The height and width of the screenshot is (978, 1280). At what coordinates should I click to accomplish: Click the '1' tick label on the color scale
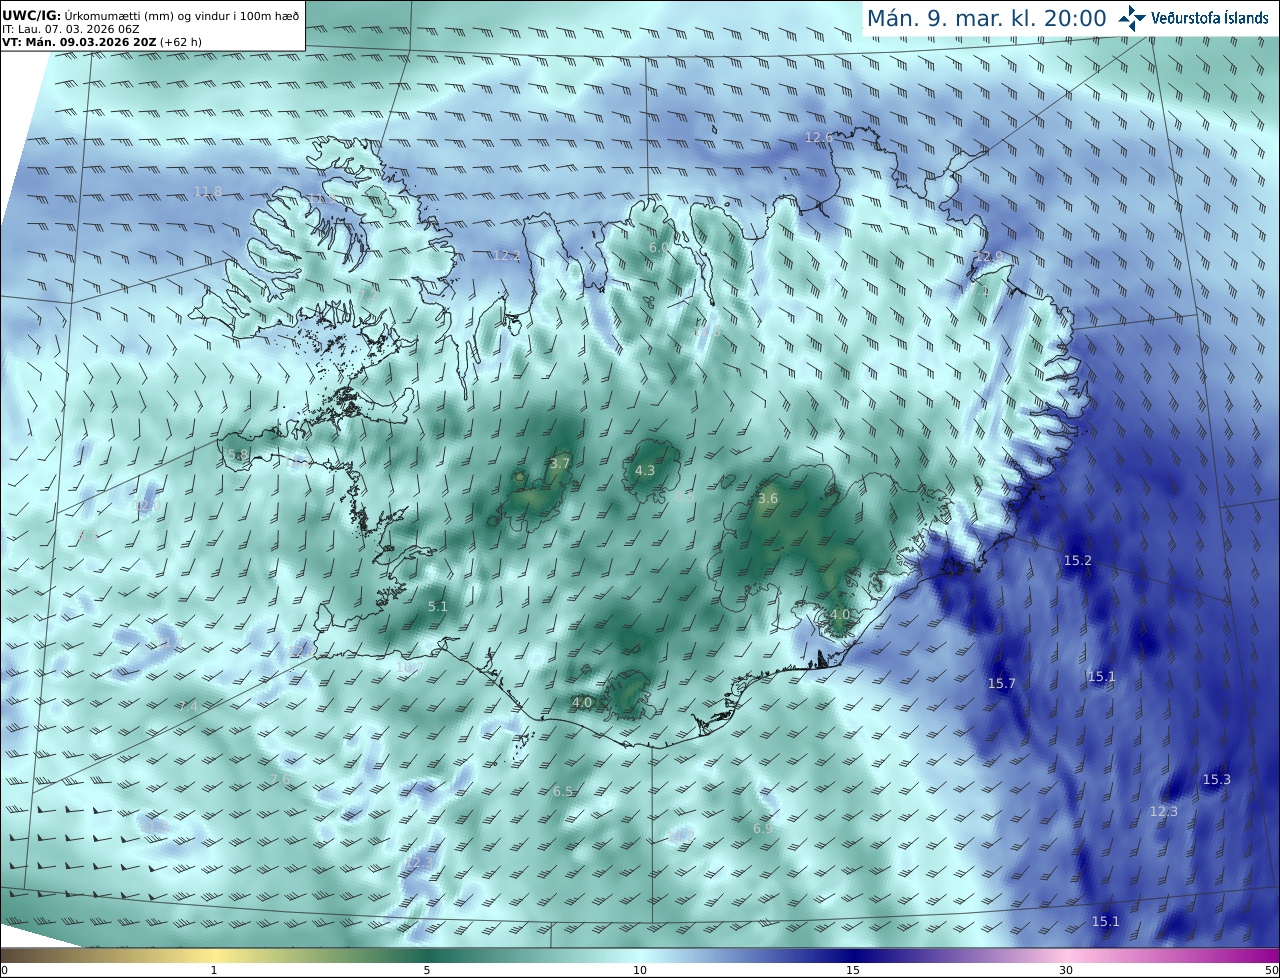tap(213, 970)
